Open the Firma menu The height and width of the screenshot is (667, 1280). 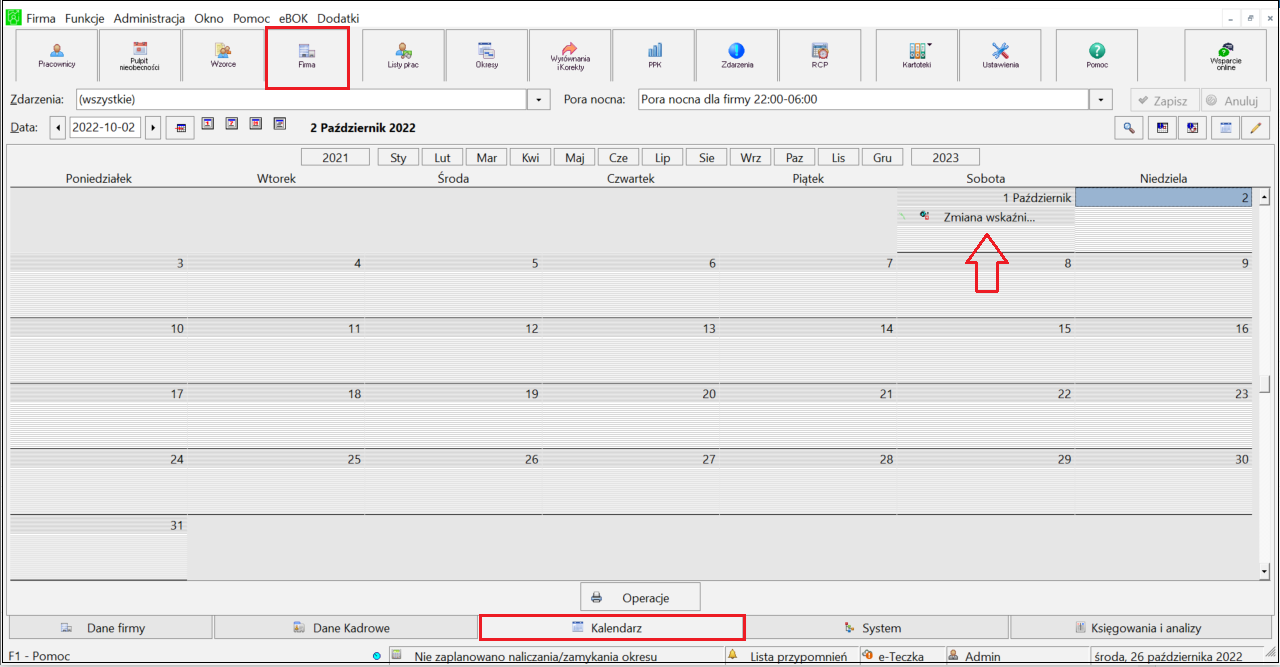click(41, 18)
